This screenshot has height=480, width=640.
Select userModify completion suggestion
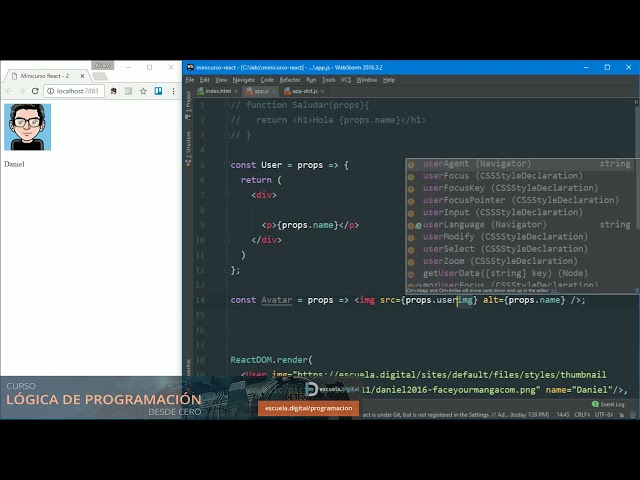(x=520, y=237)
